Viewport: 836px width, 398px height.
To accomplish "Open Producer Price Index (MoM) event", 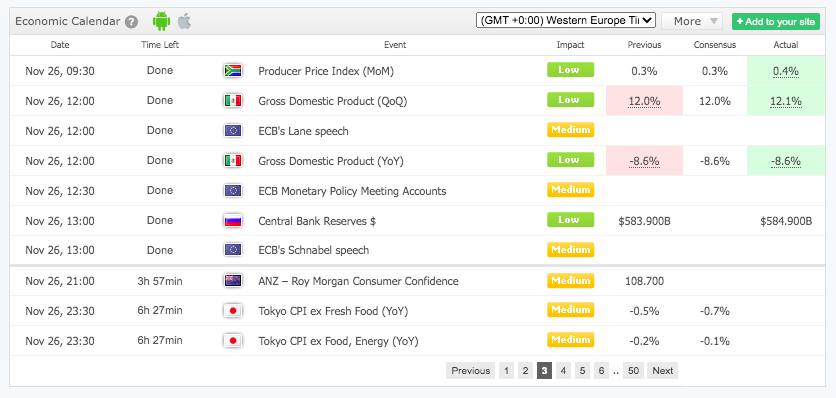I will click(x=326, y=71).
